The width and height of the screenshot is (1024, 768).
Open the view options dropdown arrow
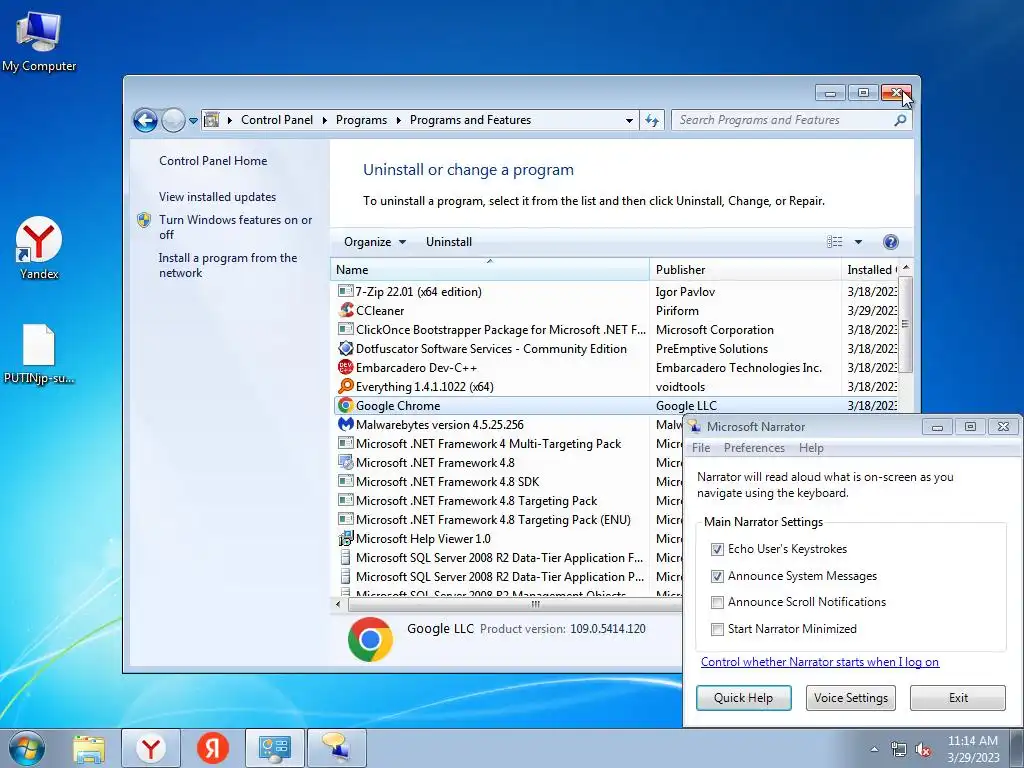coord(858,242)
